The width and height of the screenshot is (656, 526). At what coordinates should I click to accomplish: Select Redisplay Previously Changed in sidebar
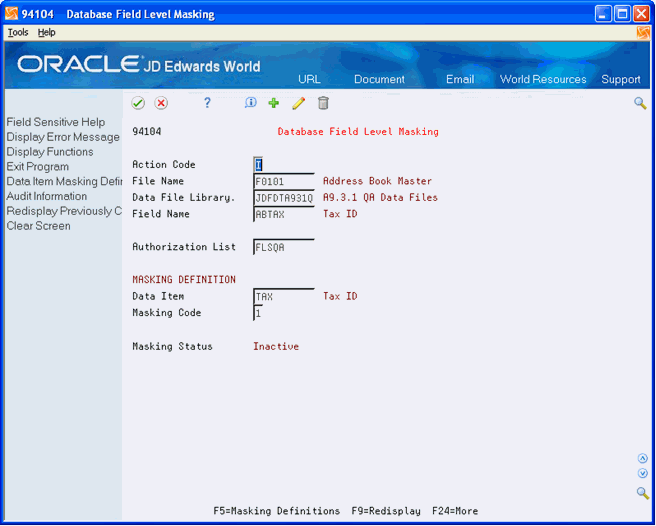[x=64, y=211]
